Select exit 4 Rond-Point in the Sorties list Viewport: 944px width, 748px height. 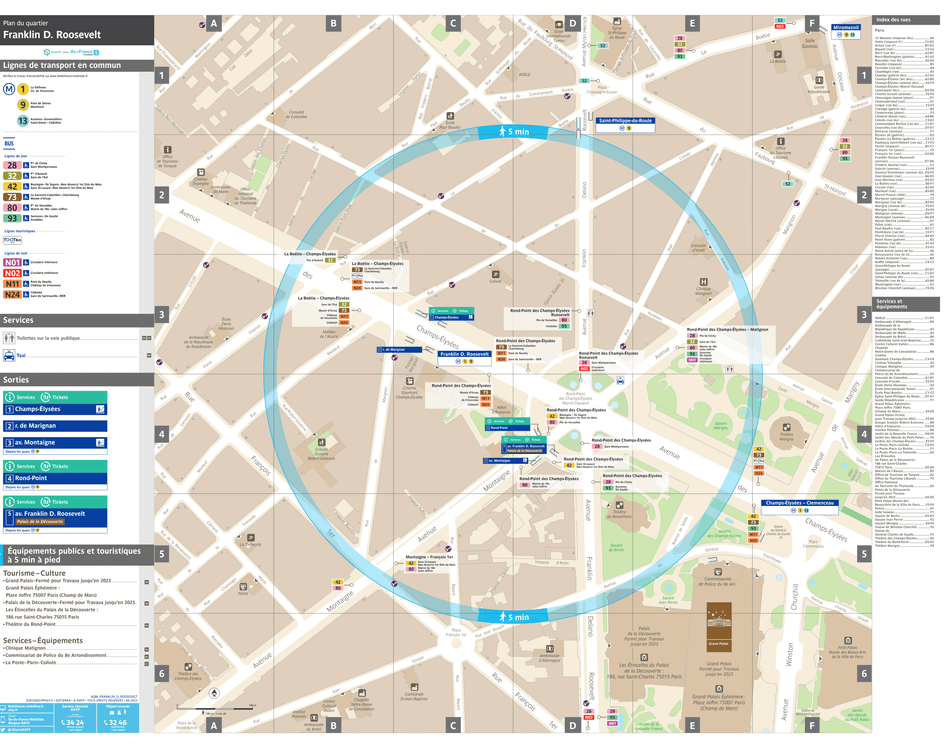pyautogui.click(x=55, y=478)
